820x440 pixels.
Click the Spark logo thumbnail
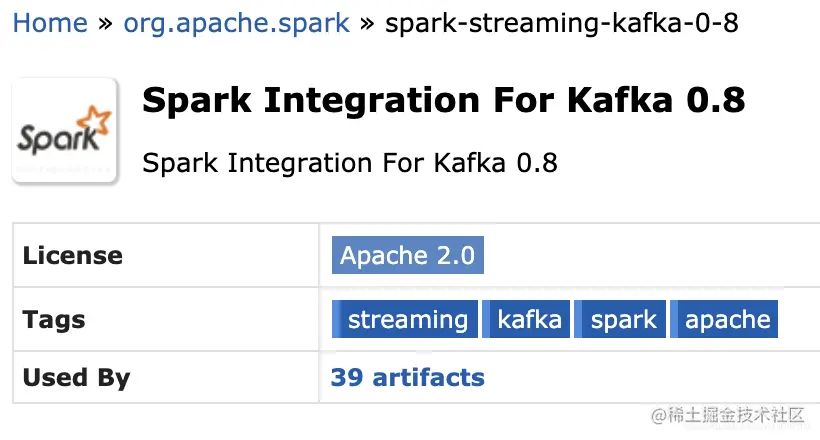[65, 131]
